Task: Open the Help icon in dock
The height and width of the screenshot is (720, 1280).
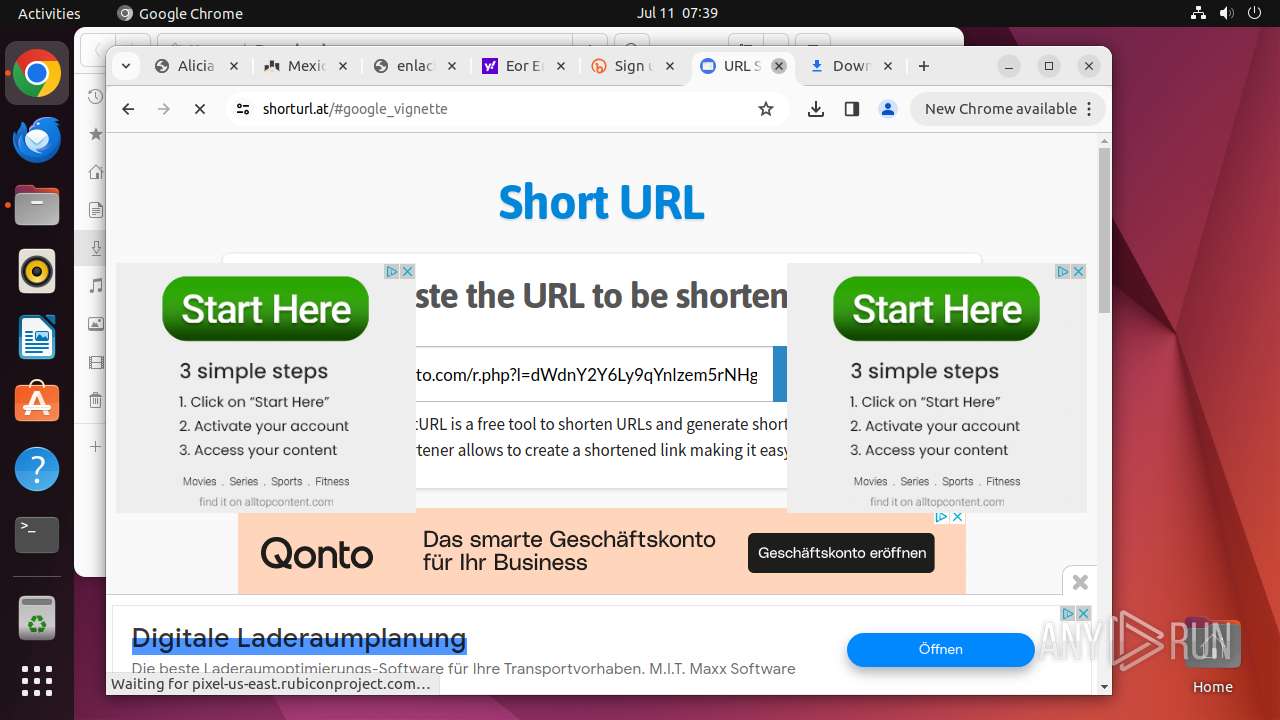Action: click(x=37, y=469)
